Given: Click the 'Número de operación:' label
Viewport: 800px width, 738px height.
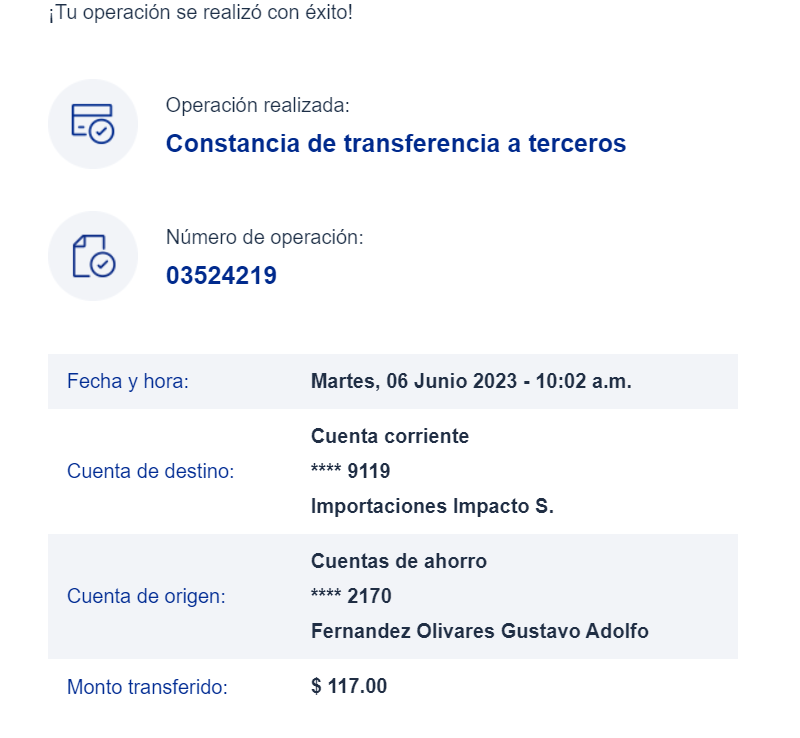Looking at the screenshot, I should (x=264, y=238).
